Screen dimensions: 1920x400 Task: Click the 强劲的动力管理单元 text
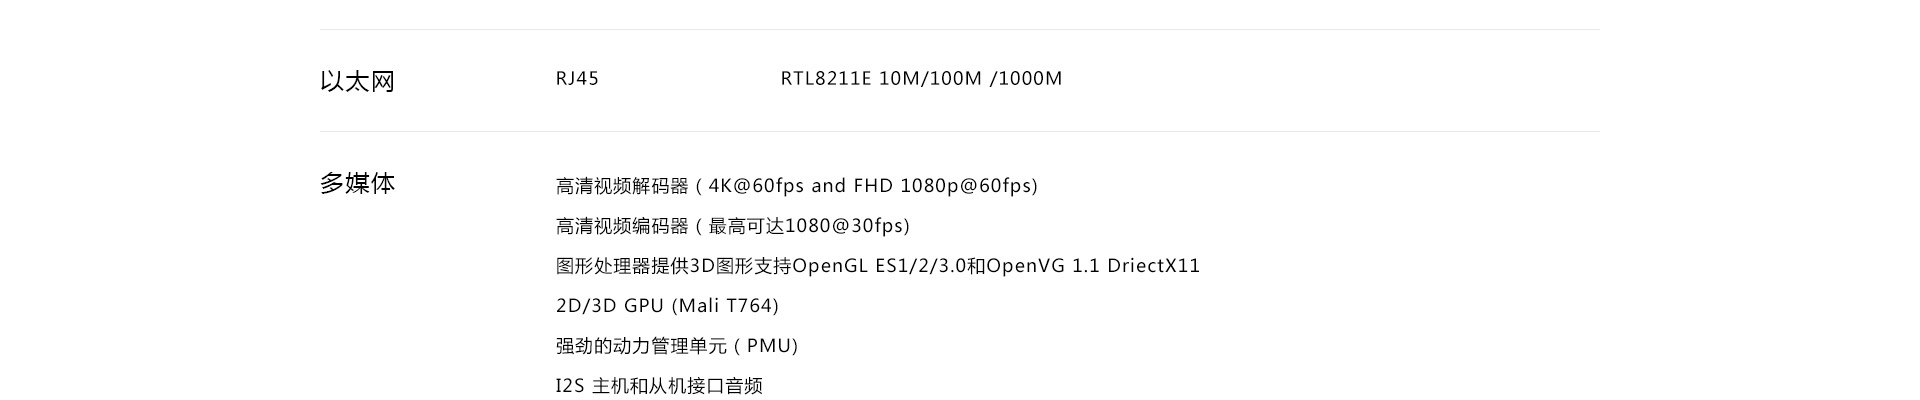641,346
